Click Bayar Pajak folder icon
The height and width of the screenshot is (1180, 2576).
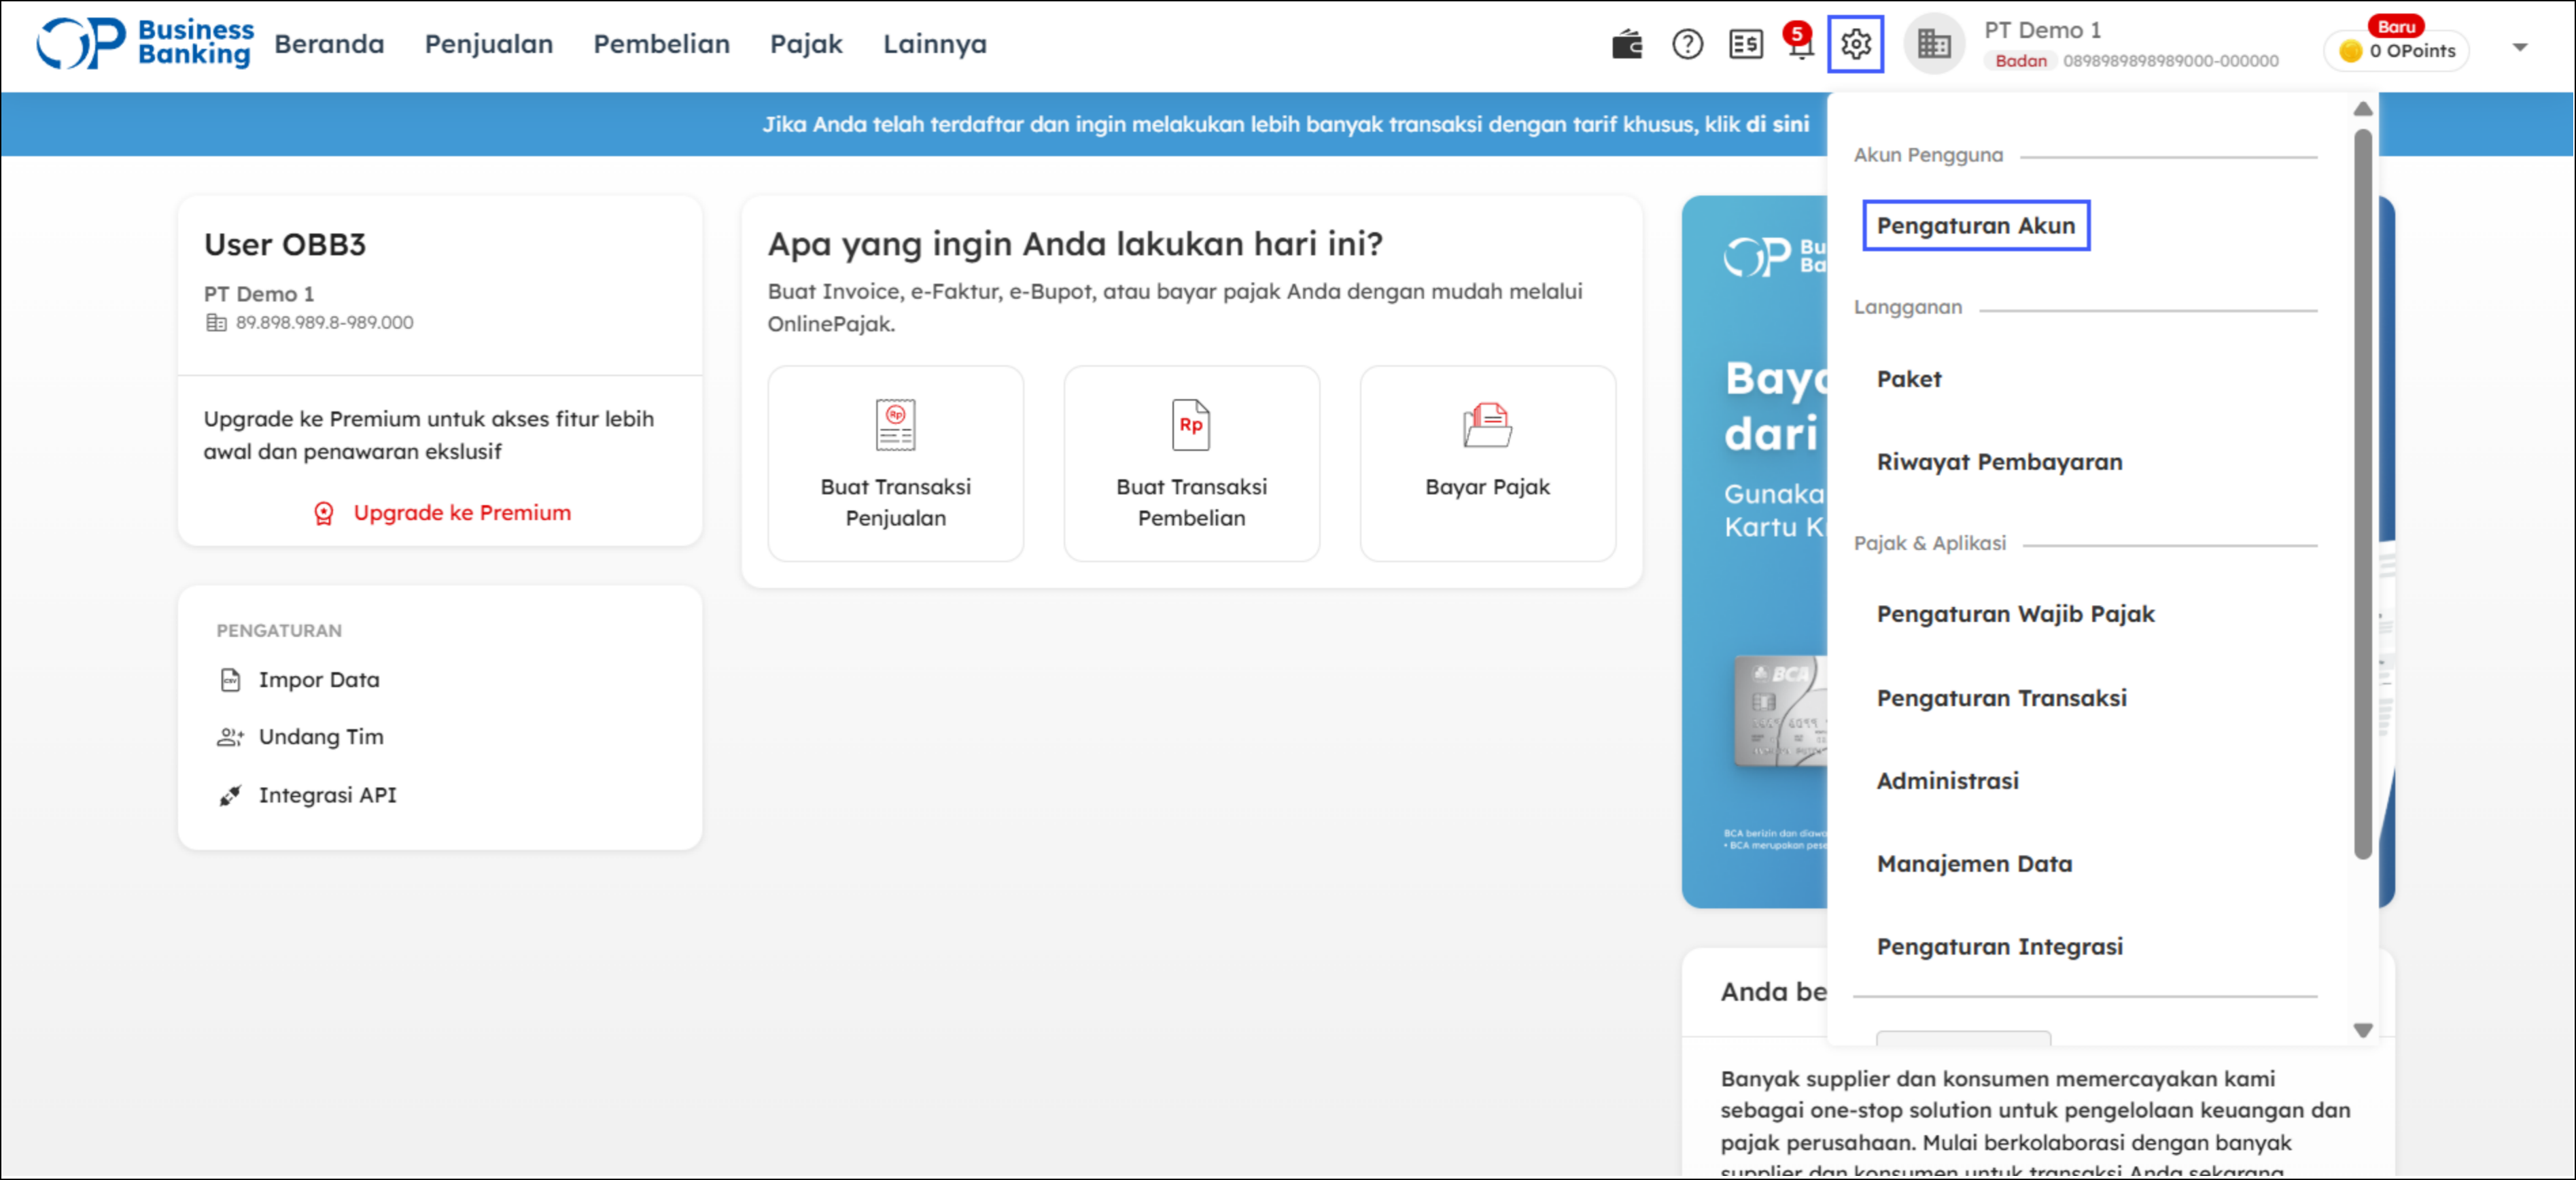[1487, 425]
